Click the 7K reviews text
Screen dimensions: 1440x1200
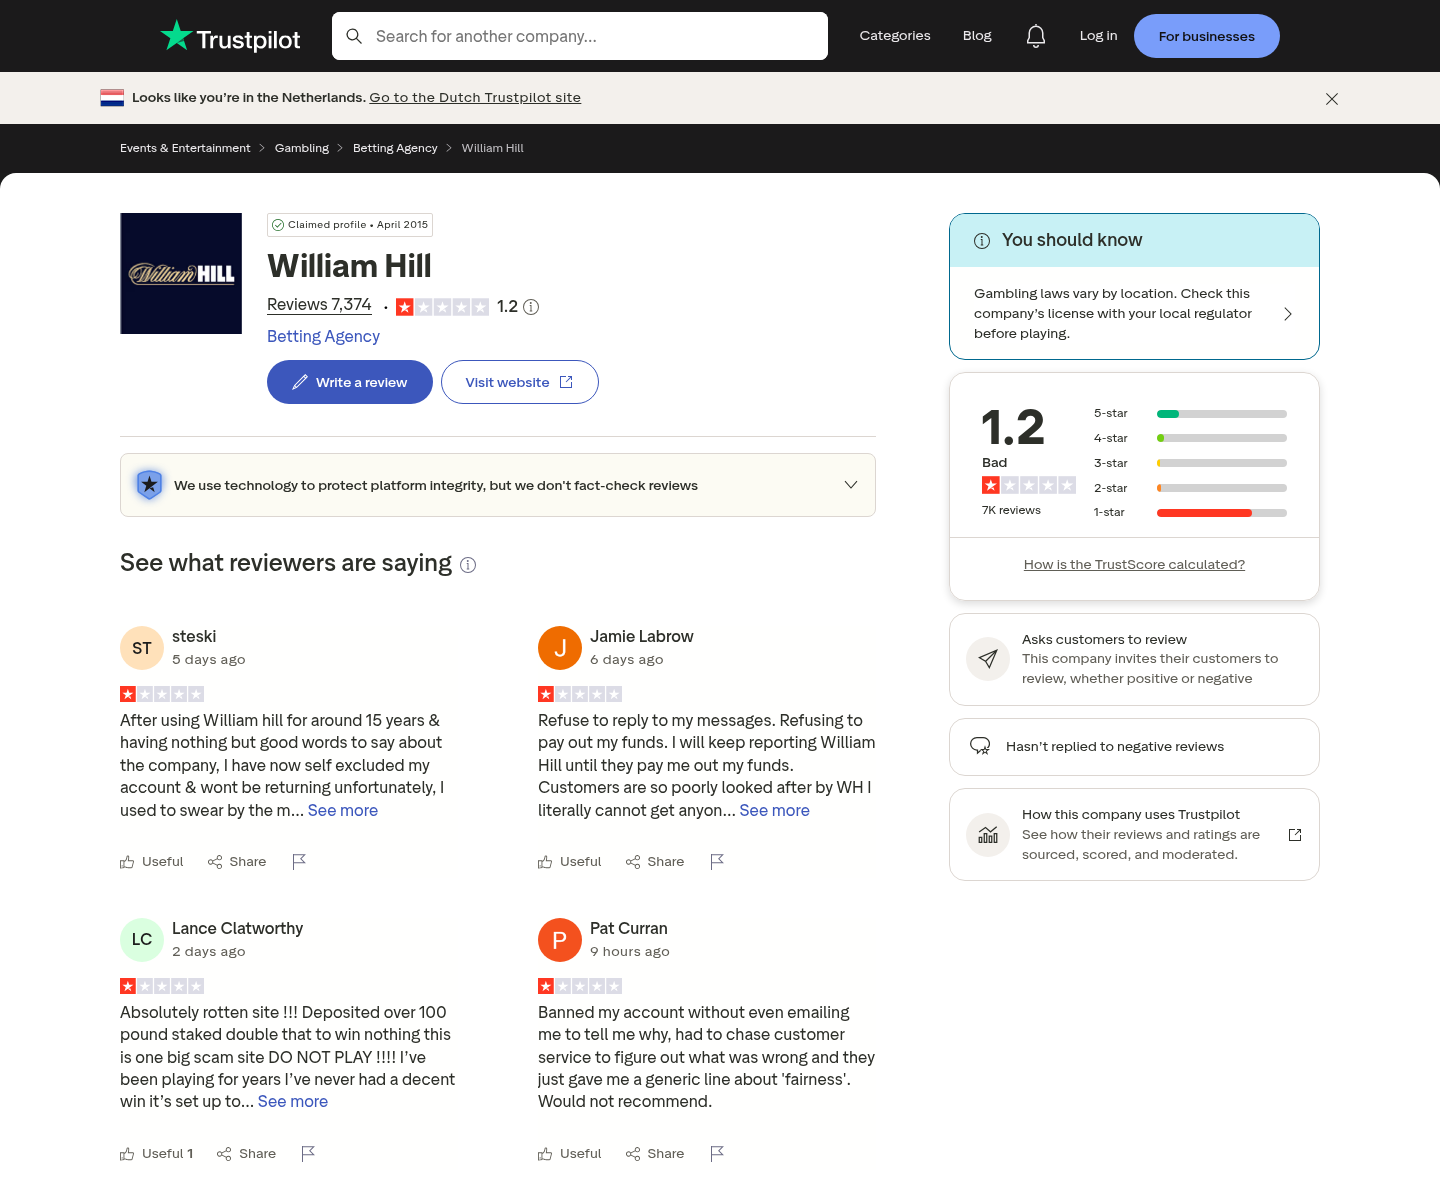1011,511
